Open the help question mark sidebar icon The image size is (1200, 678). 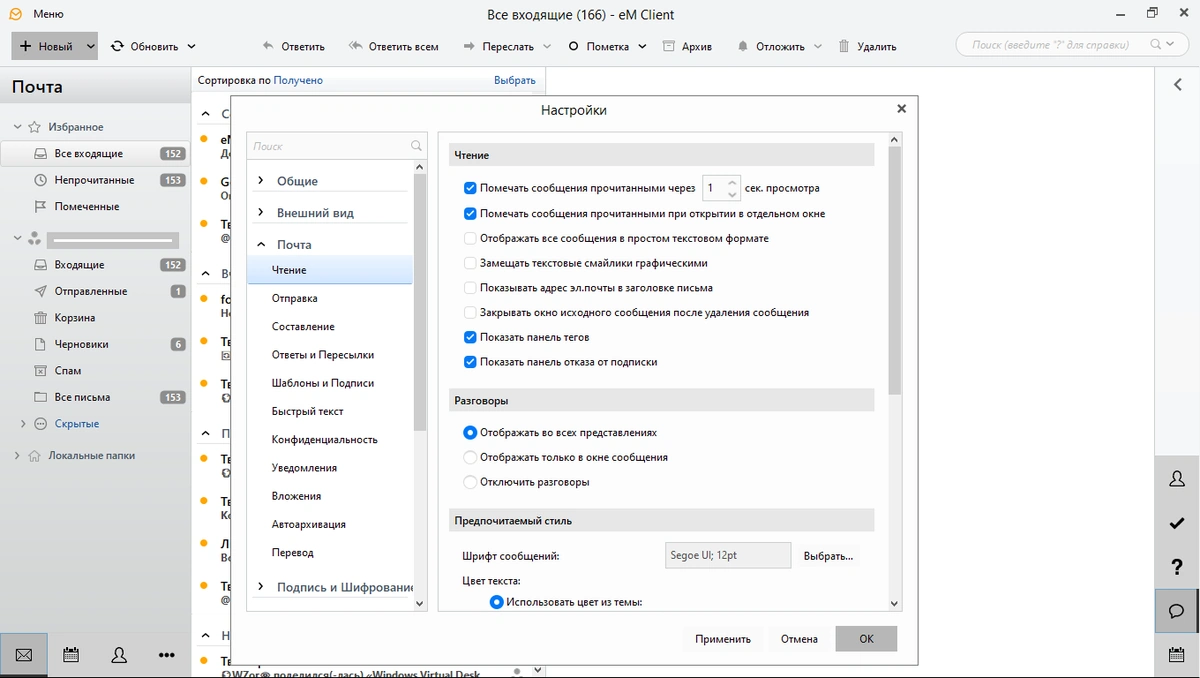(1177, 567)
